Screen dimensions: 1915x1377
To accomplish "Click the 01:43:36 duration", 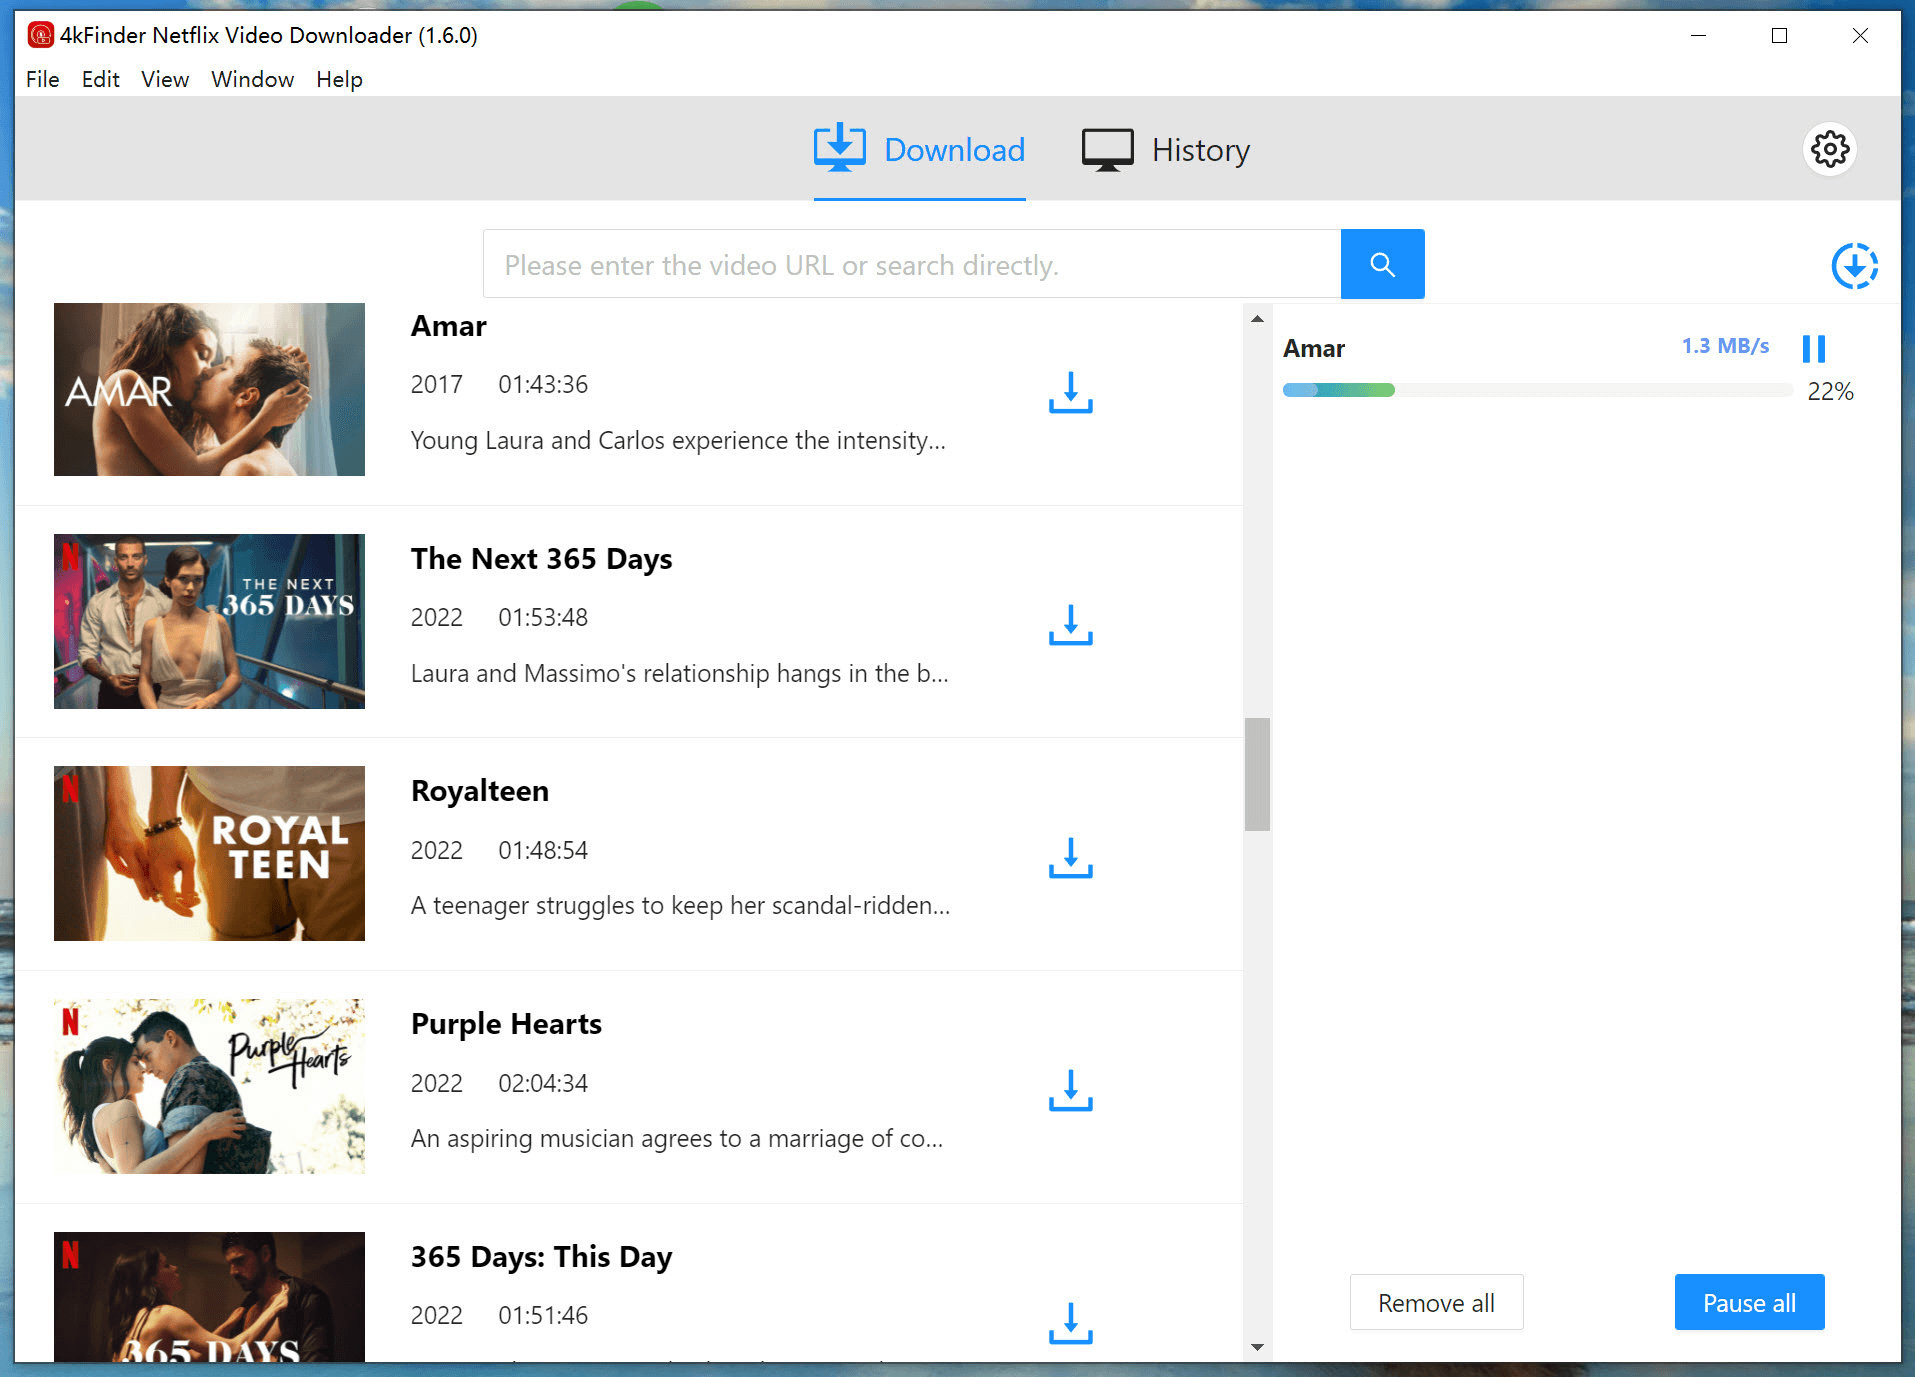I will click(x=543, y=385).
